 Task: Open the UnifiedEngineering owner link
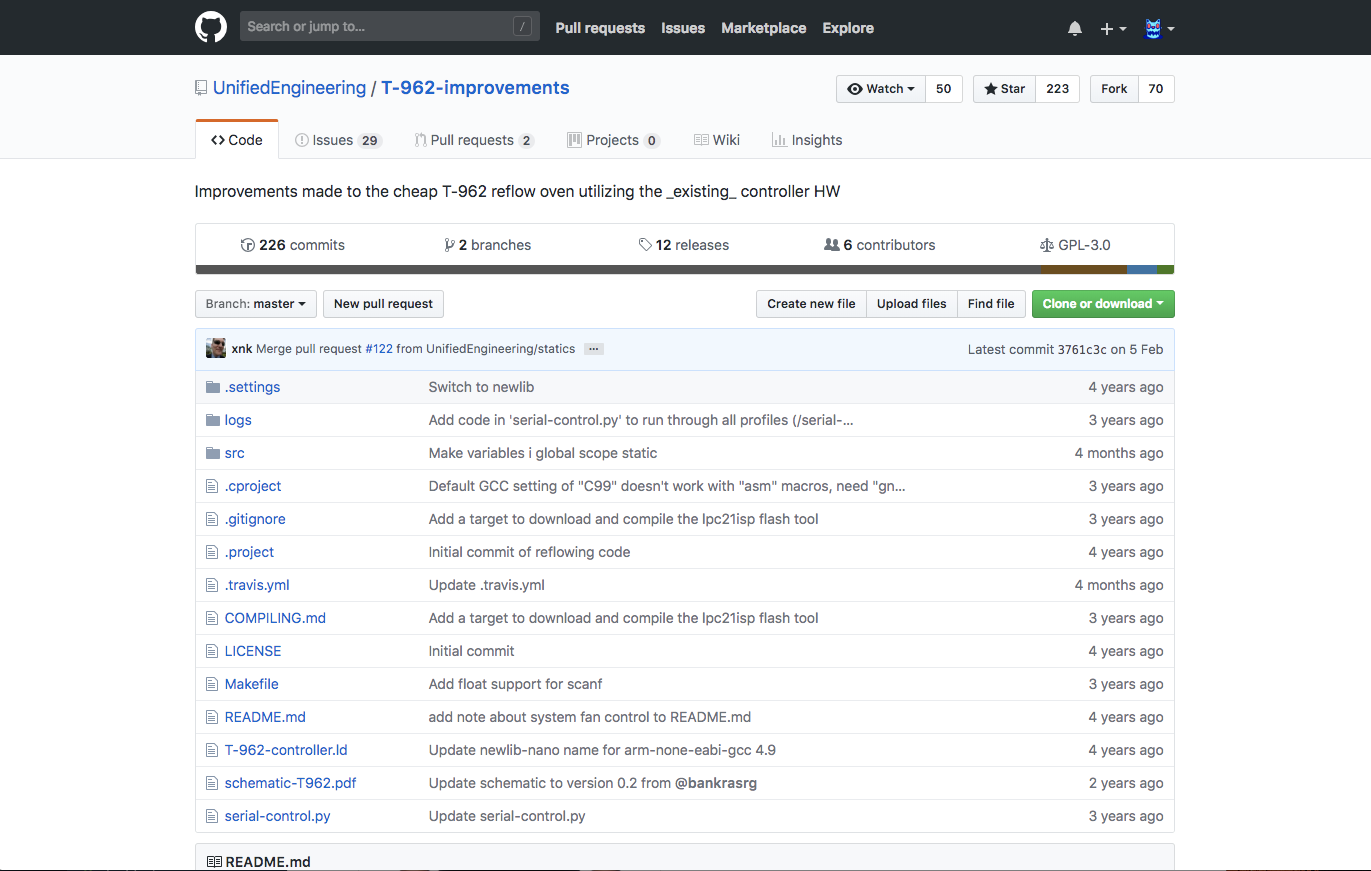coord(289,88)
